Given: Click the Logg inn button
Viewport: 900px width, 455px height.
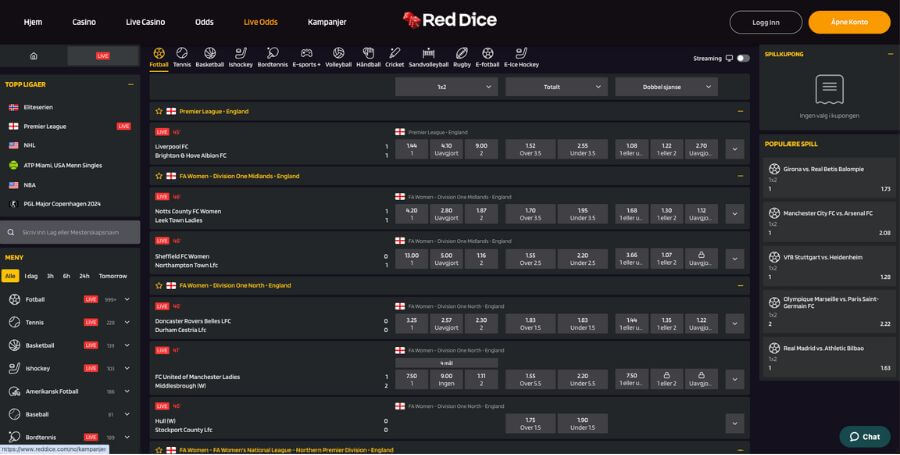Looking at the screenshot, I should point(766,22).
